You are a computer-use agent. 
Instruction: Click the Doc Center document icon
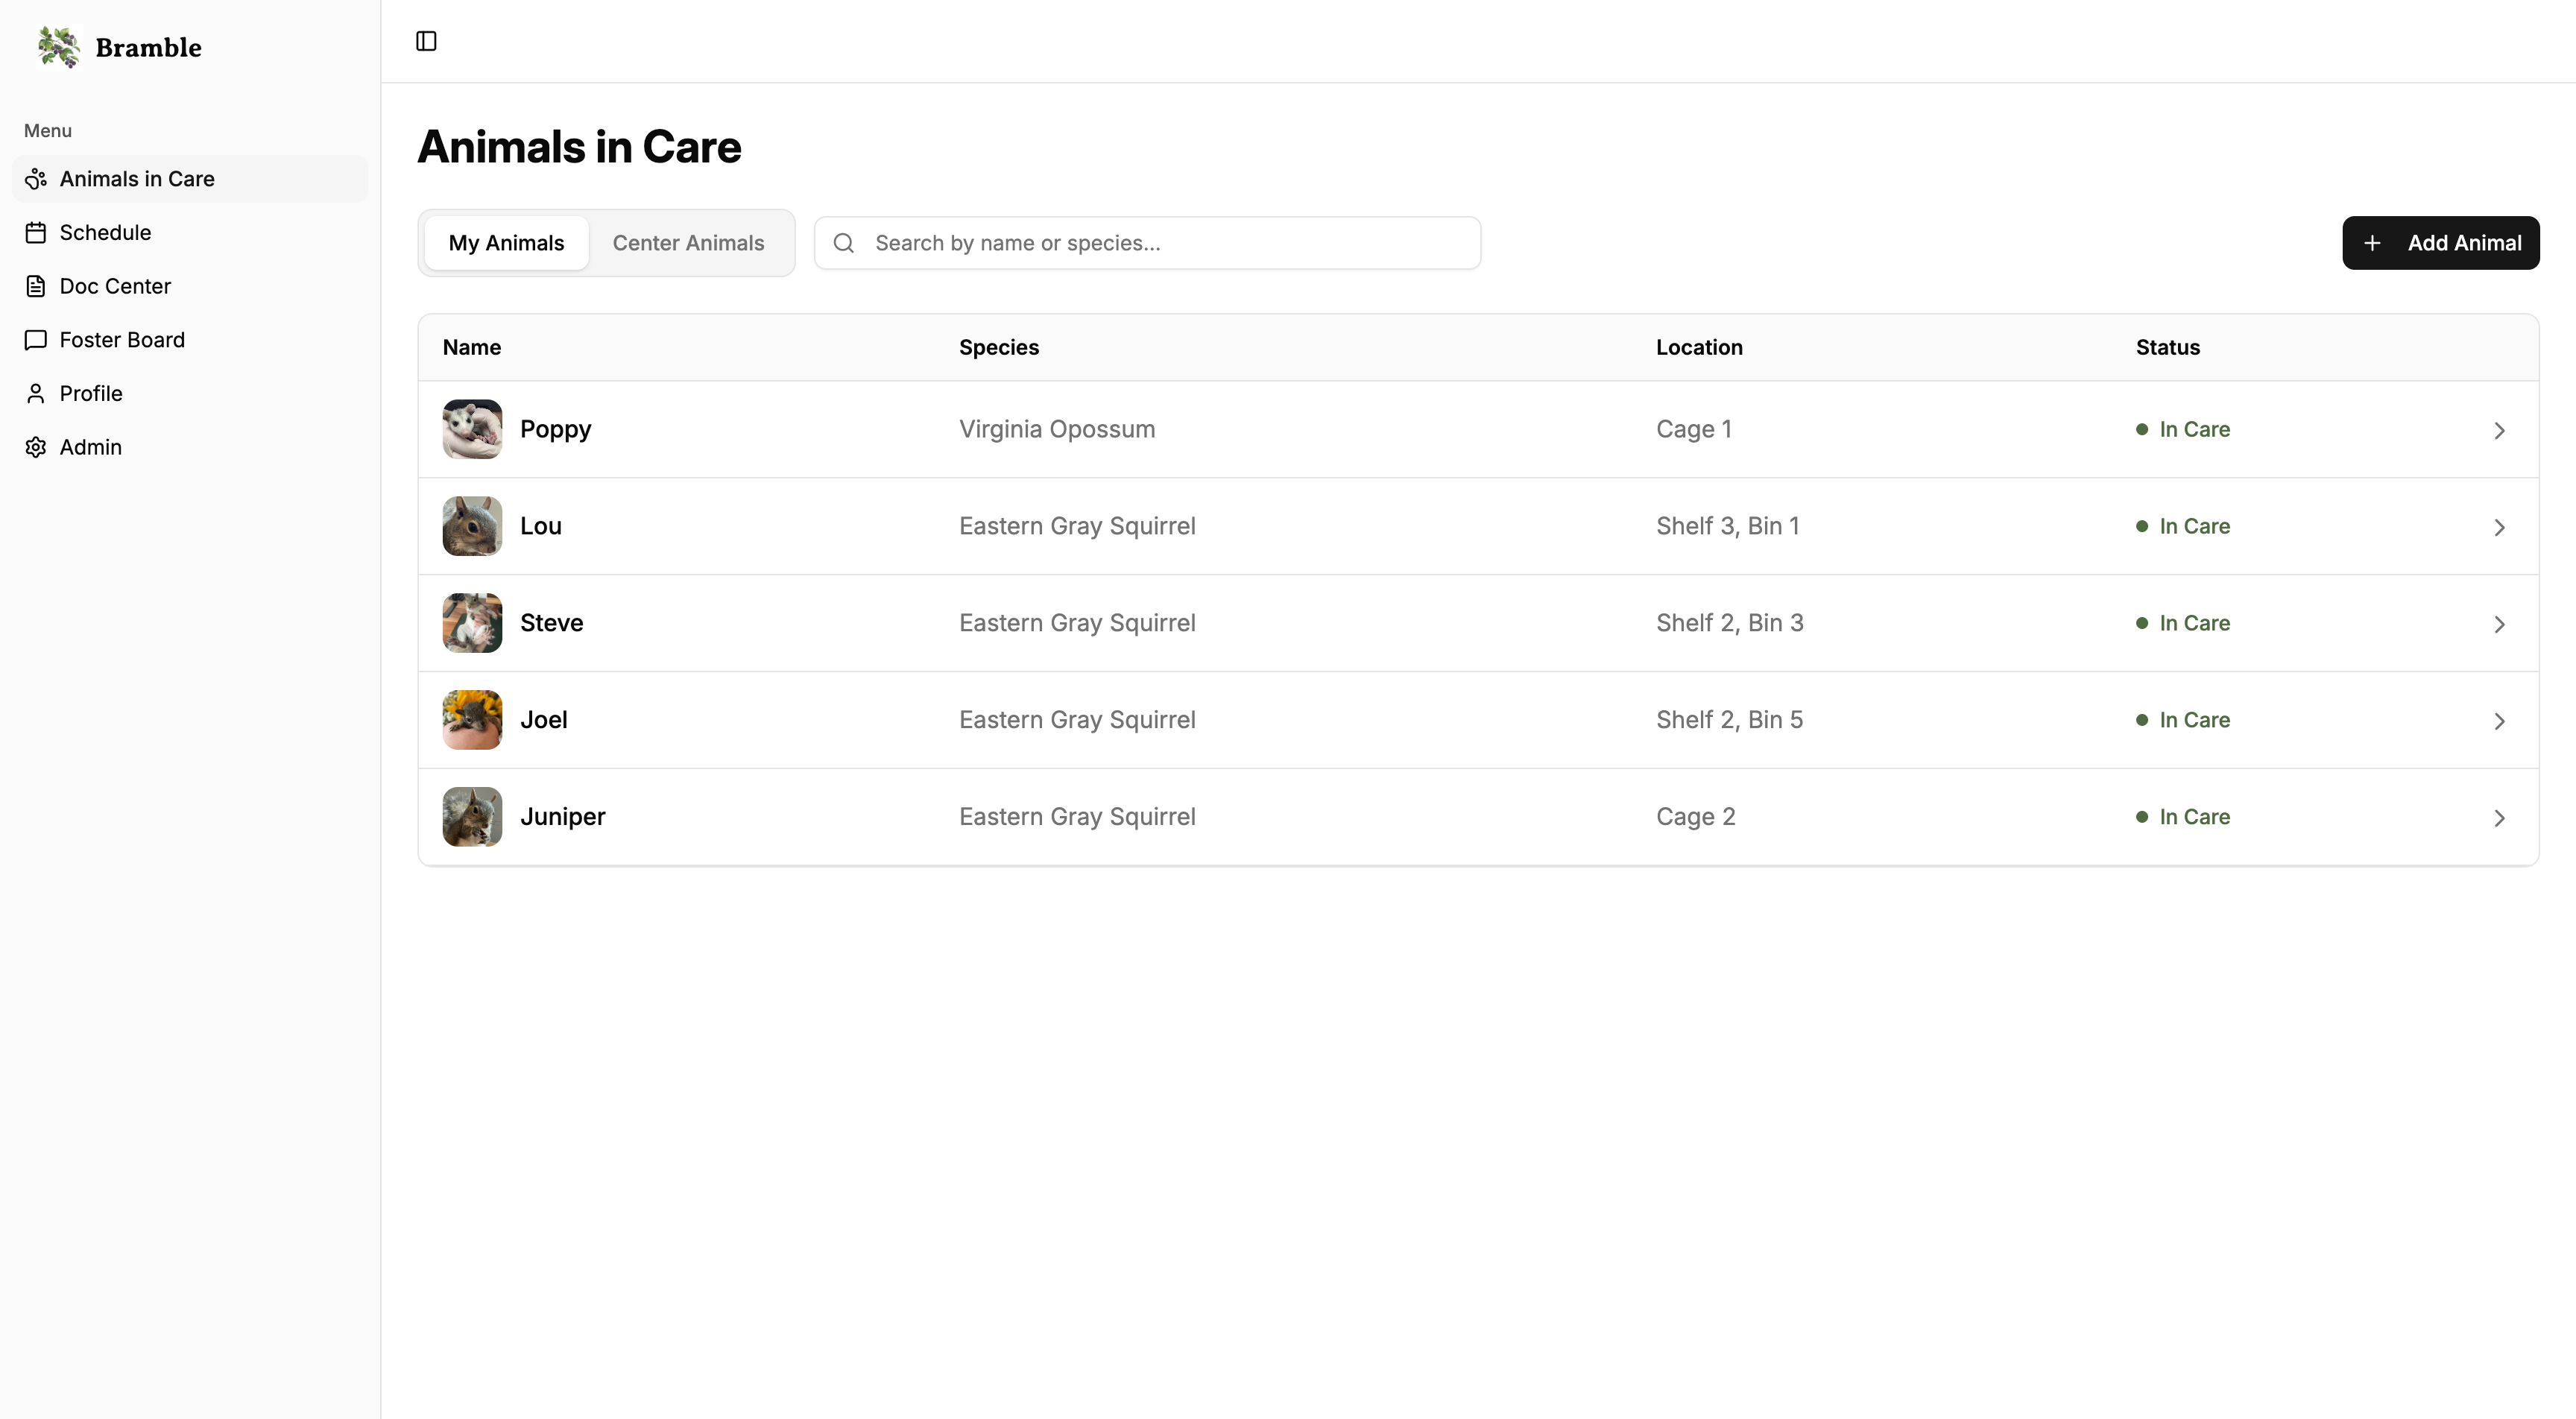point(36,286)
